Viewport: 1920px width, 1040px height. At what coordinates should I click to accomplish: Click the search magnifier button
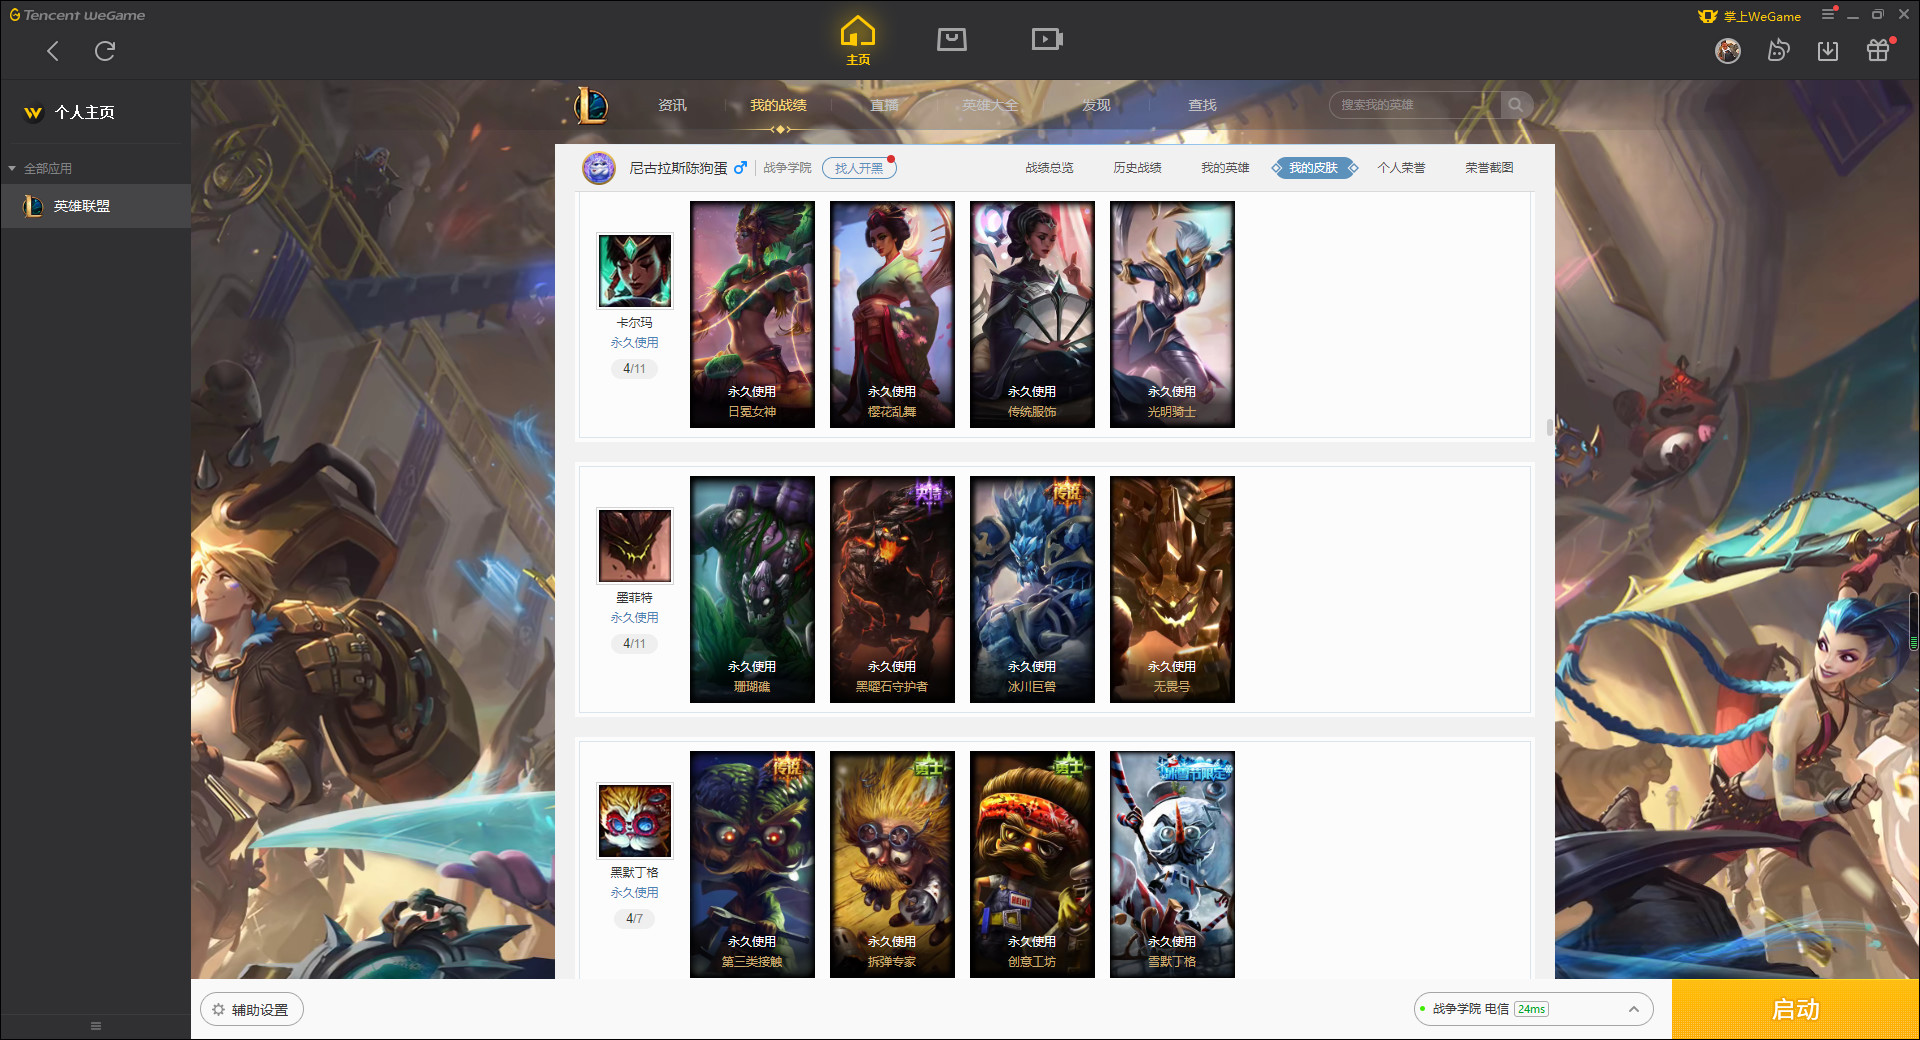pos(1516,105)
